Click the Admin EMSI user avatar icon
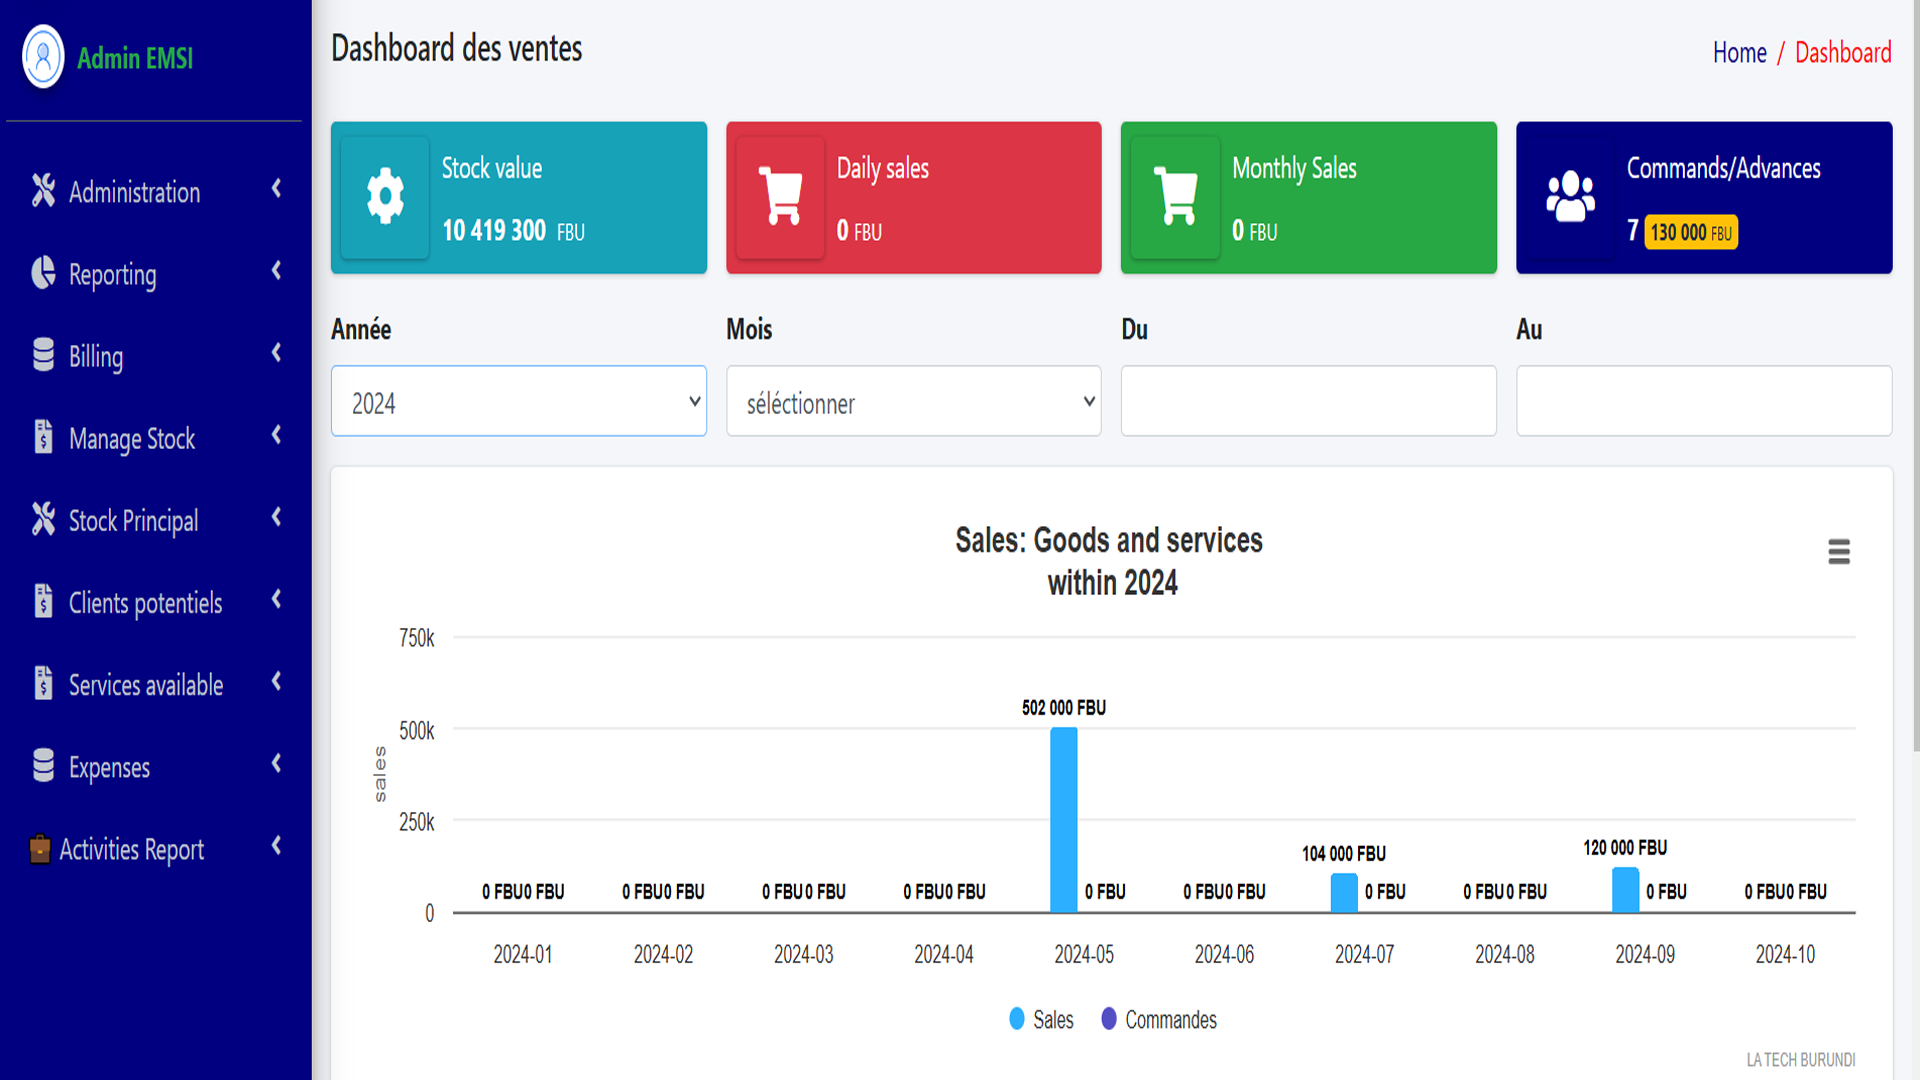The height and width of the screenshot is (1080, 1920). pos(43,57)
